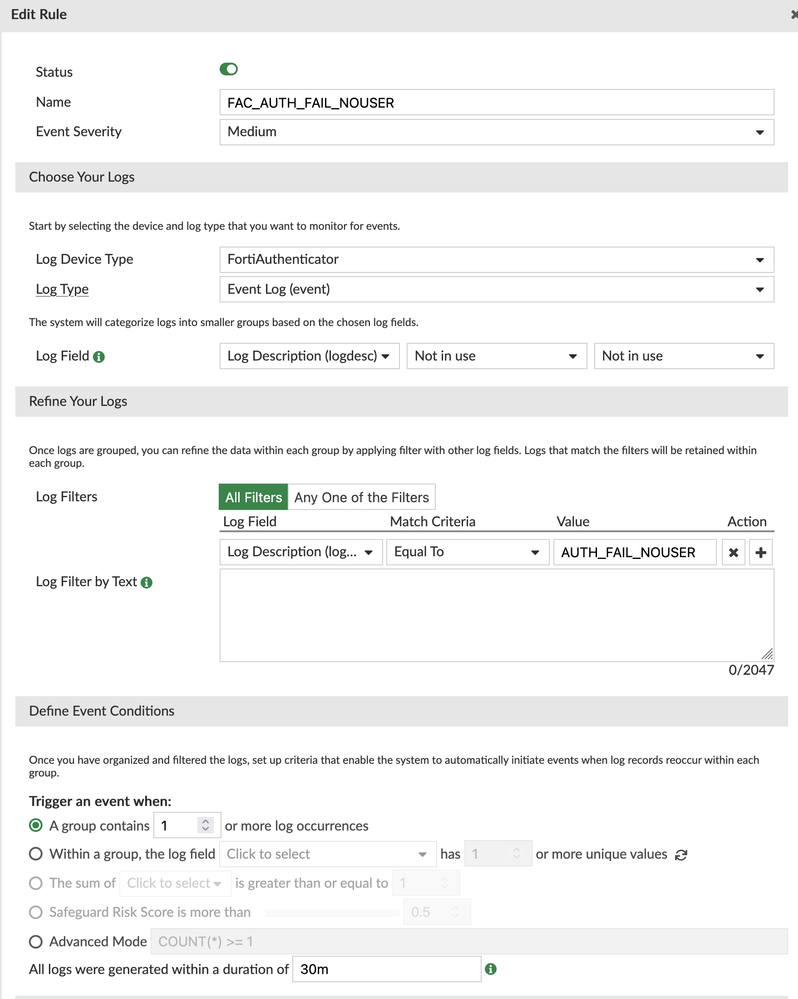Select the Advanced Mode radio button
Viewport: 798px width, 999px height.
(x=36, y=941)
